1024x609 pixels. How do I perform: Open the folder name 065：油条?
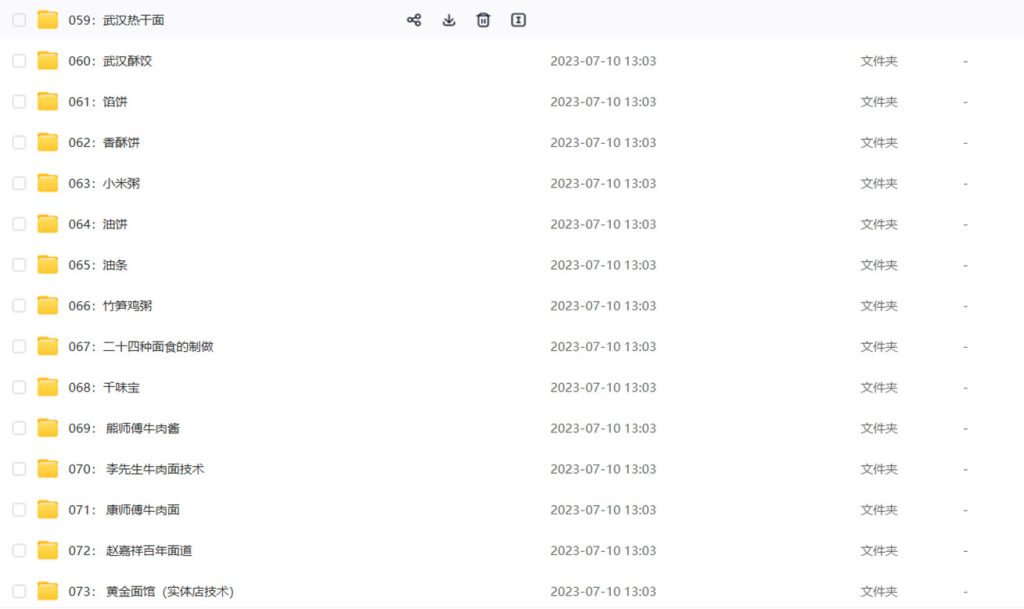click(98, 265)
